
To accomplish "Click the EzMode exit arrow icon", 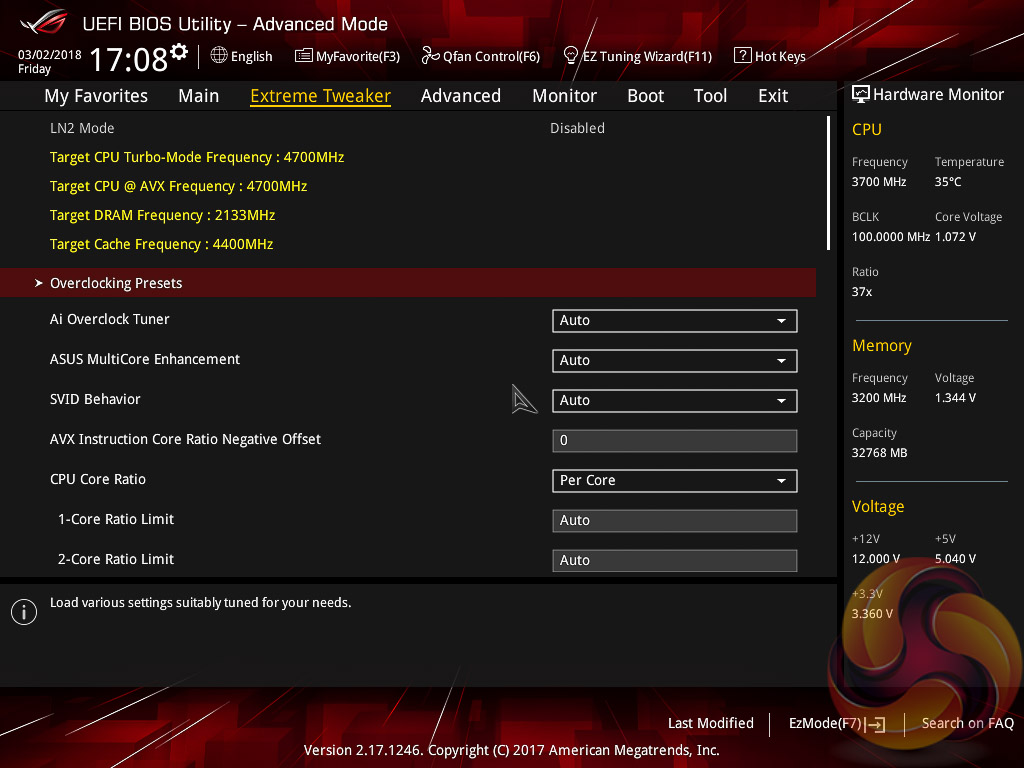I will (875, 724).
